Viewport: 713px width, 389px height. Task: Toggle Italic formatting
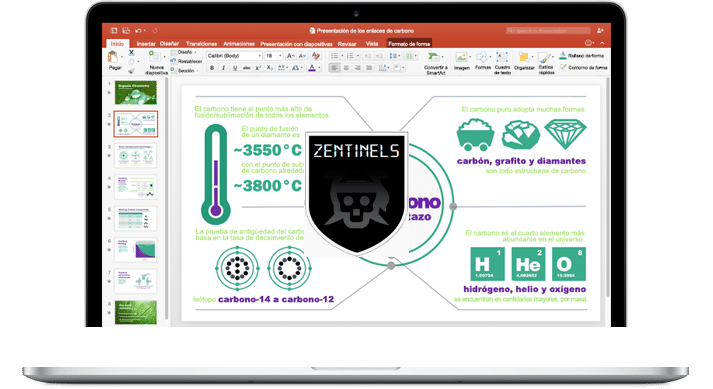tap(223, 68)
